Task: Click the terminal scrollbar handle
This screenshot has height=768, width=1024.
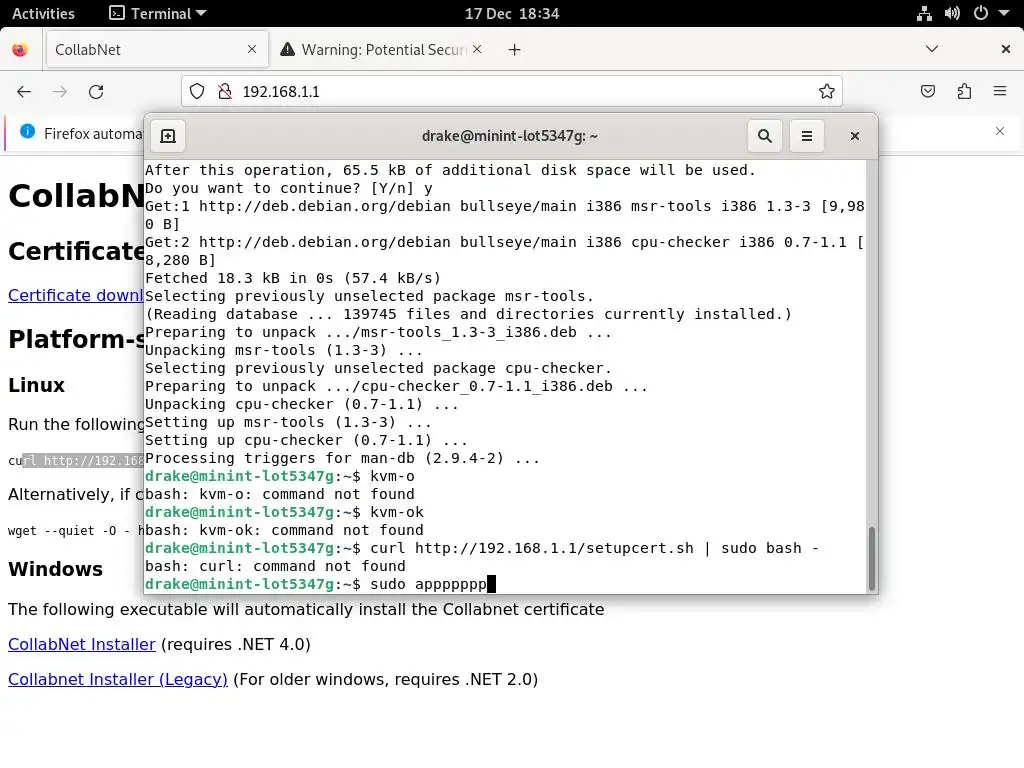Action: pyautogui.click(x=871, y=558)
